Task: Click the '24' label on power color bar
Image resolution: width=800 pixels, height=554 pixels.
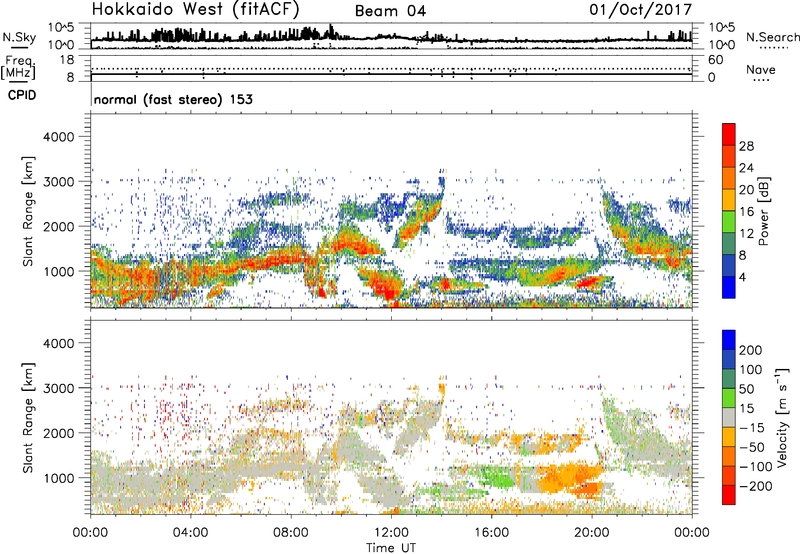Action: tap(746, 168)
